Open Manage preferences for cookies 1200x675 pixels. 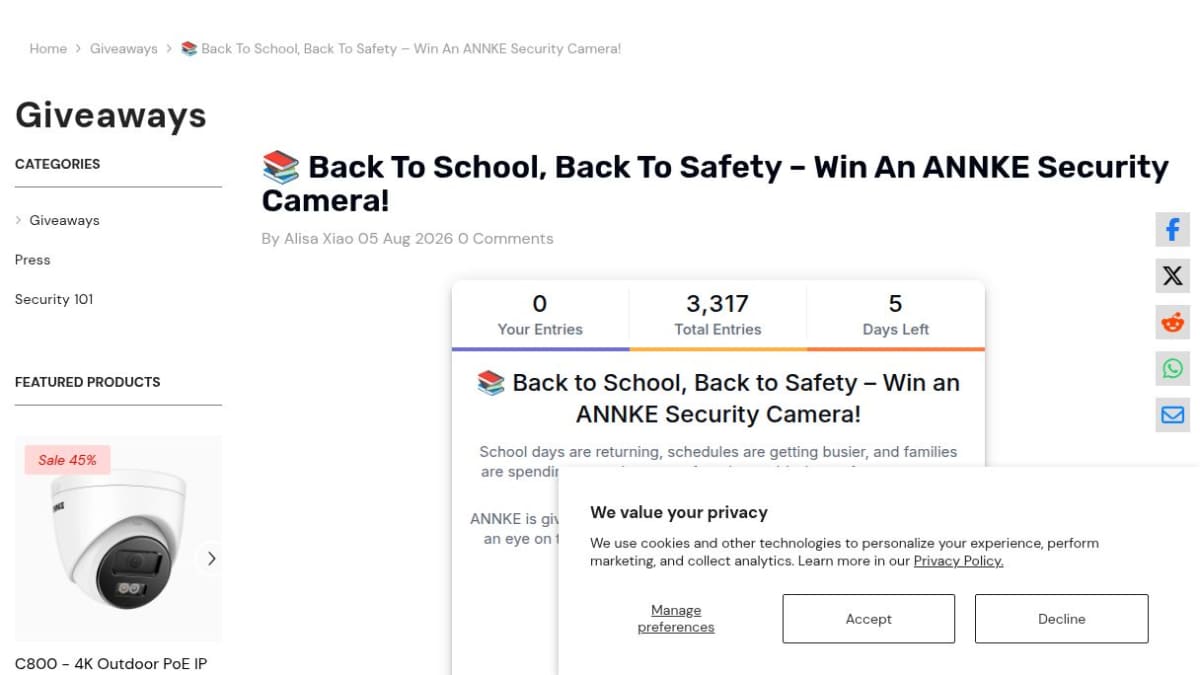(676, 619)
